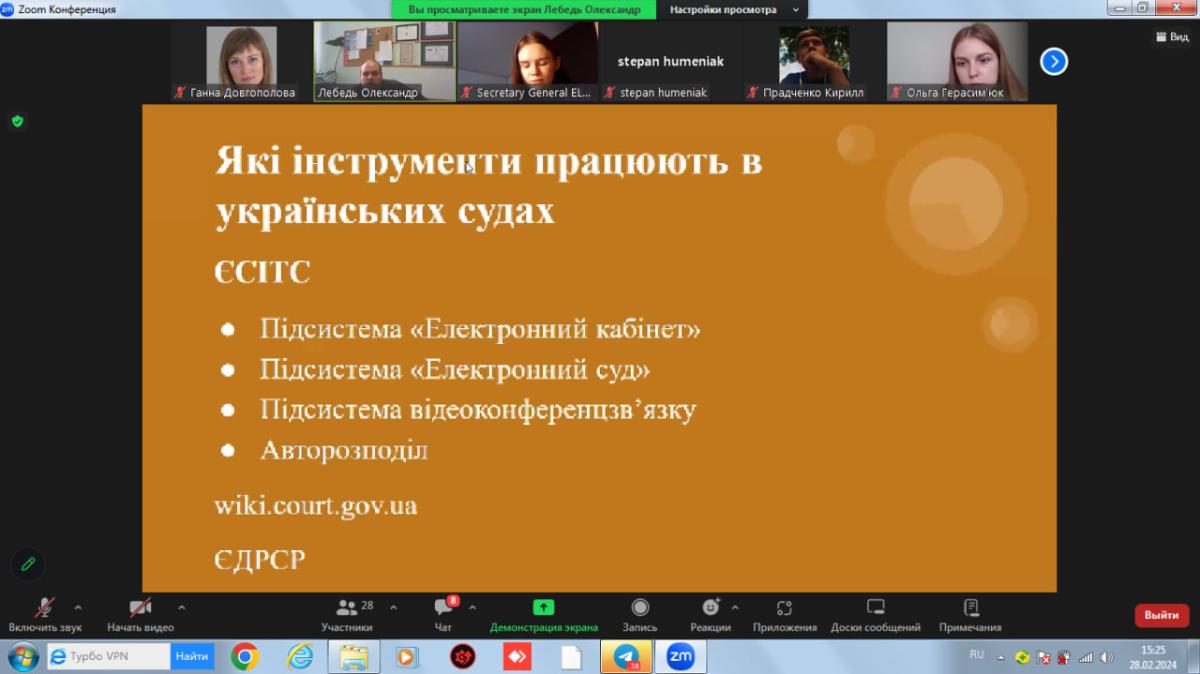This screenshot has height=674, width=1200.
Task: Change input language via RU indicator
Action: click(977, 654)
